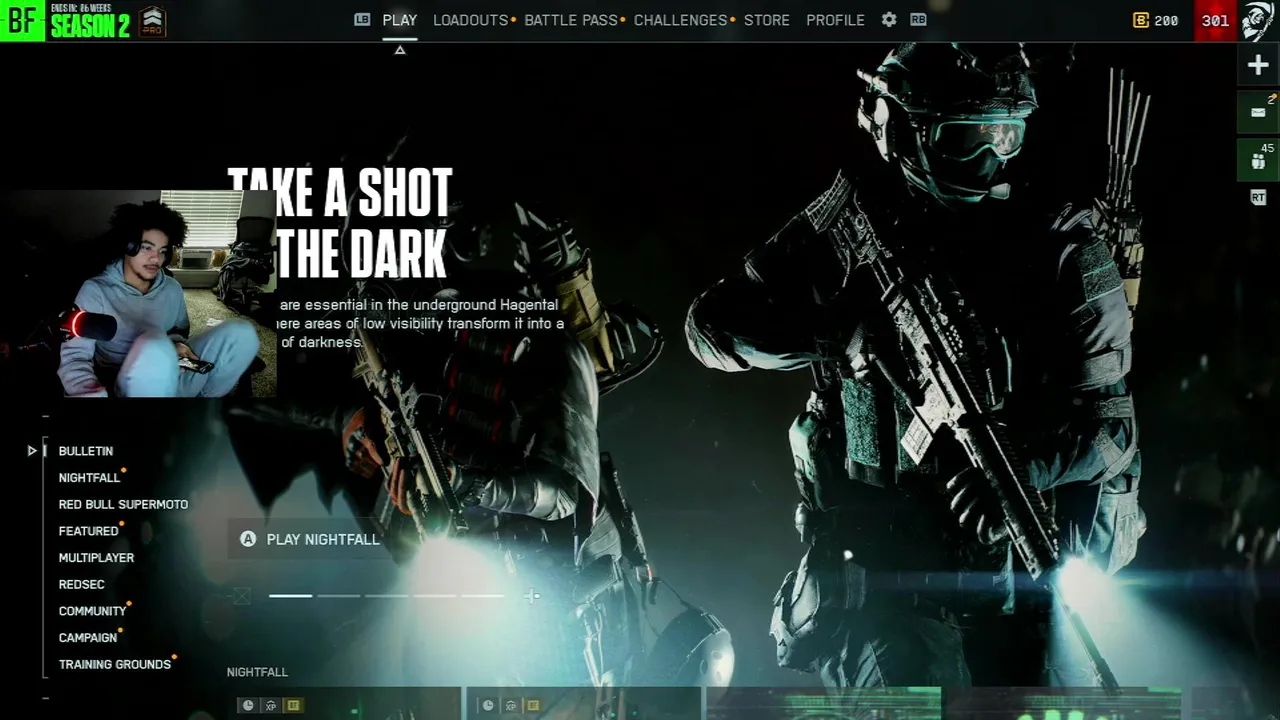Select the PLAY tab

pos(400,20)
